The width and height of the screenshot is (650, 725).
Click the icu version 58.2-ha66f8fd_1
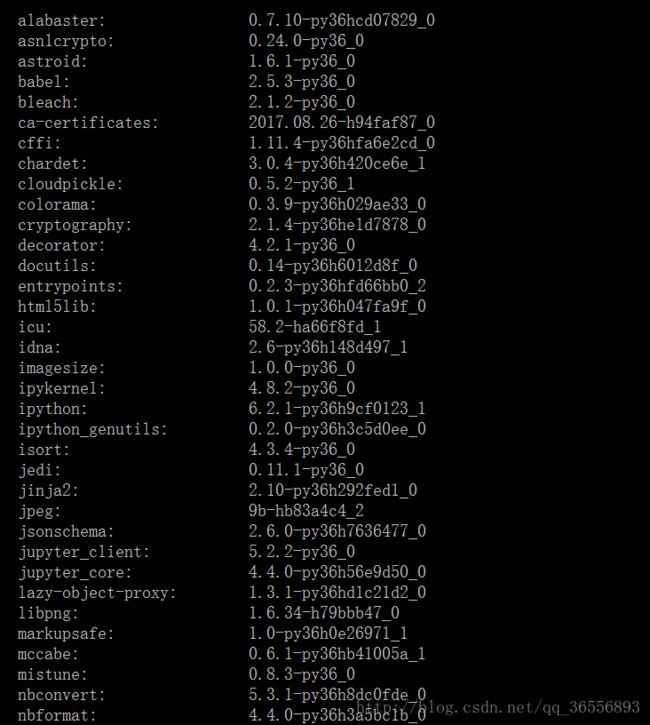[x=315, y=327]
